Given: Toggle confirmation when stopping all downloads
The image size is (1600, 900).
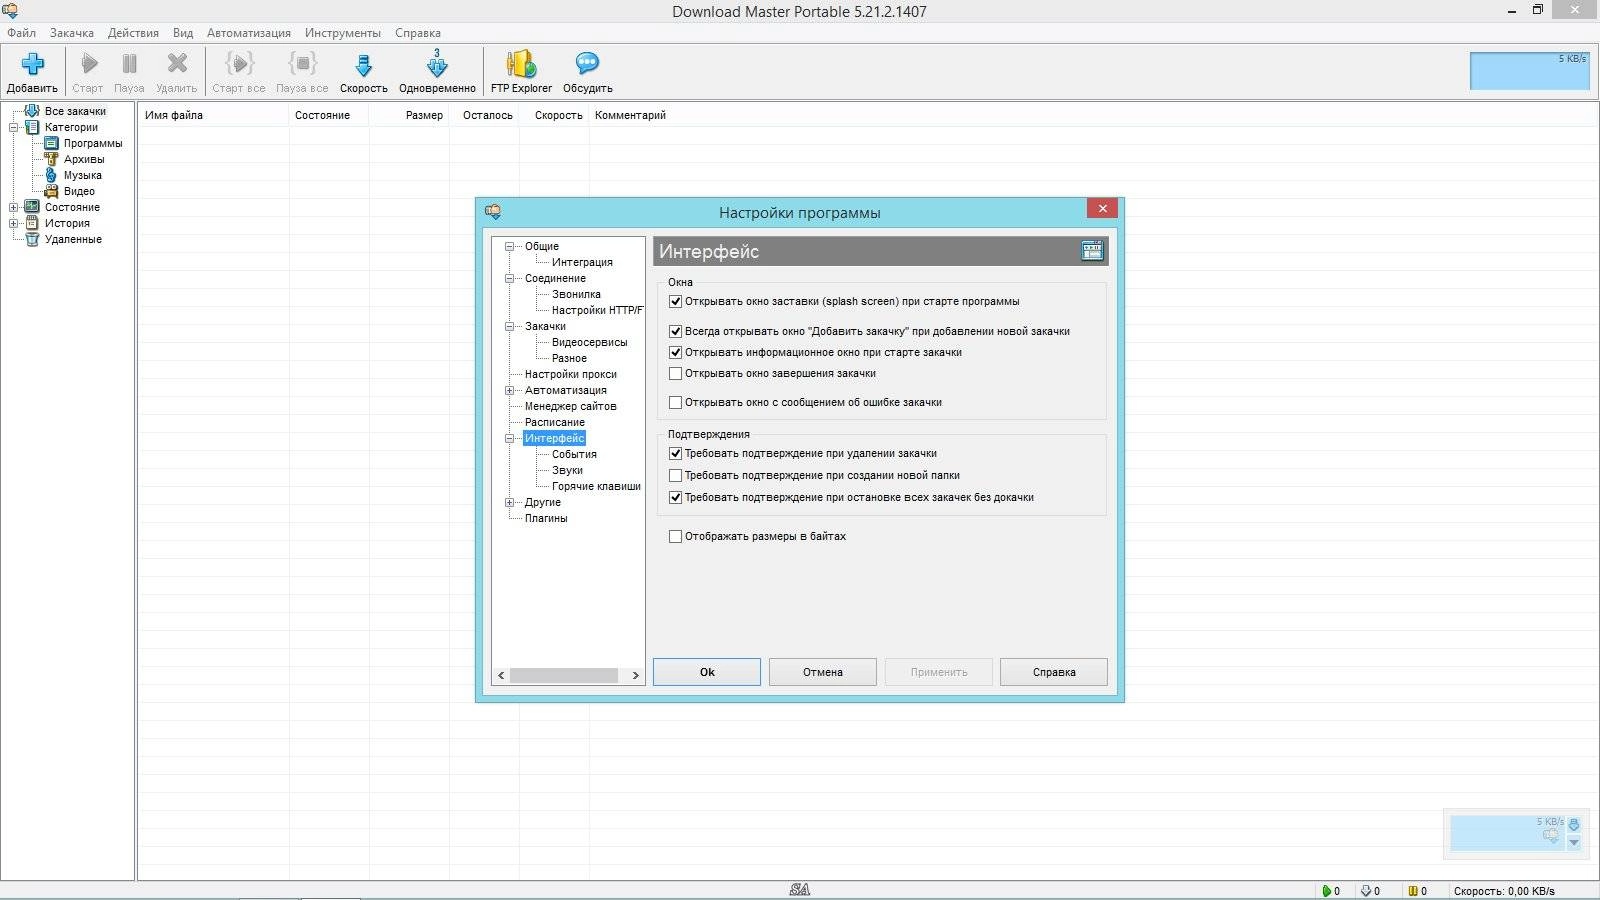Looking at the screenshot, I should (x=675, y=497).
